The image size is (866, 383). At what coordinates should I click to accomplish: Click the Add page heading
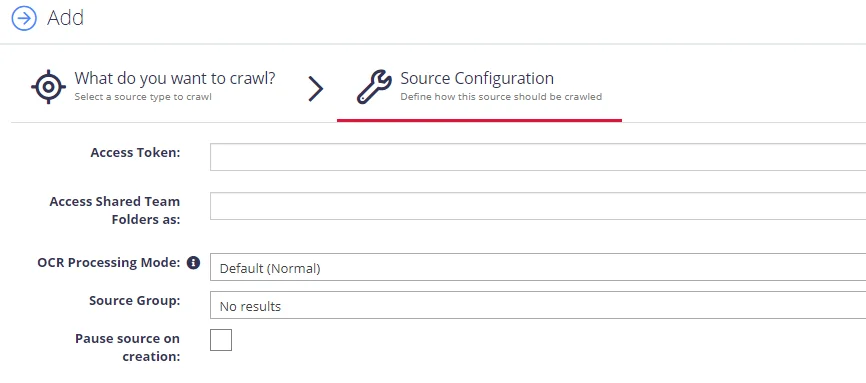click(x=65, y=18)
